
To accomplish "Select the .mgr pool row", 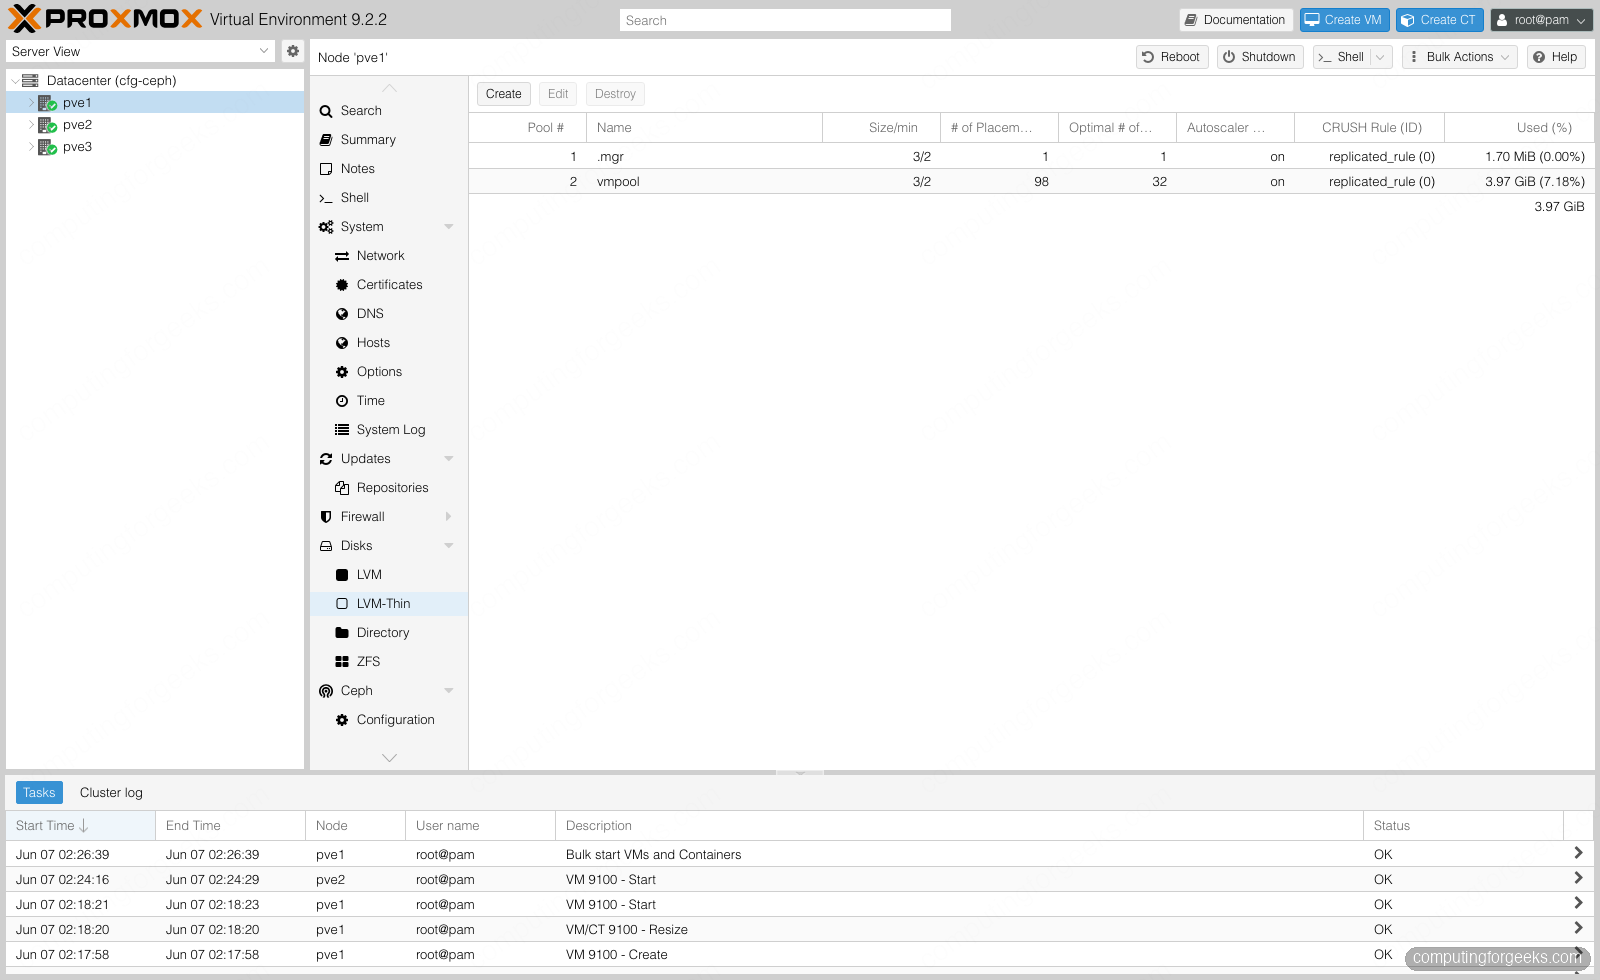I will coord(1031,157).
